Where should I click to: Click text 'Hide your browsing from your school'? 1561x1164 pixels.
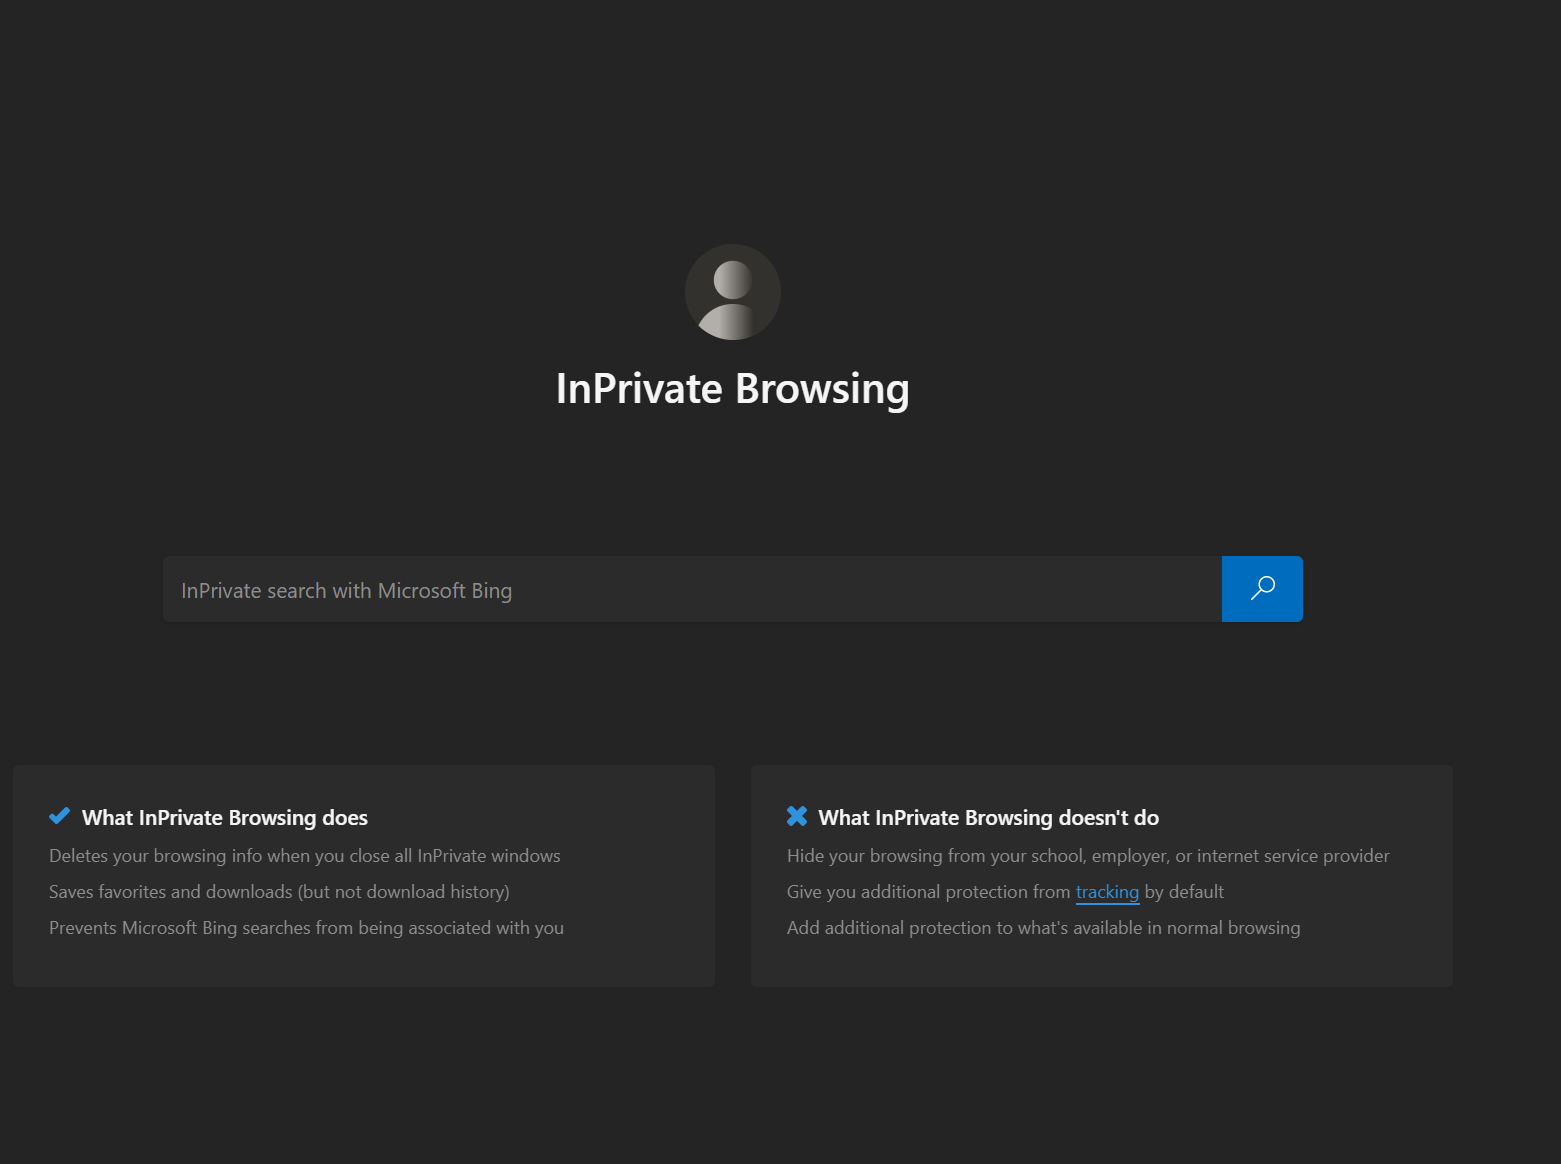tap(935, 856)
